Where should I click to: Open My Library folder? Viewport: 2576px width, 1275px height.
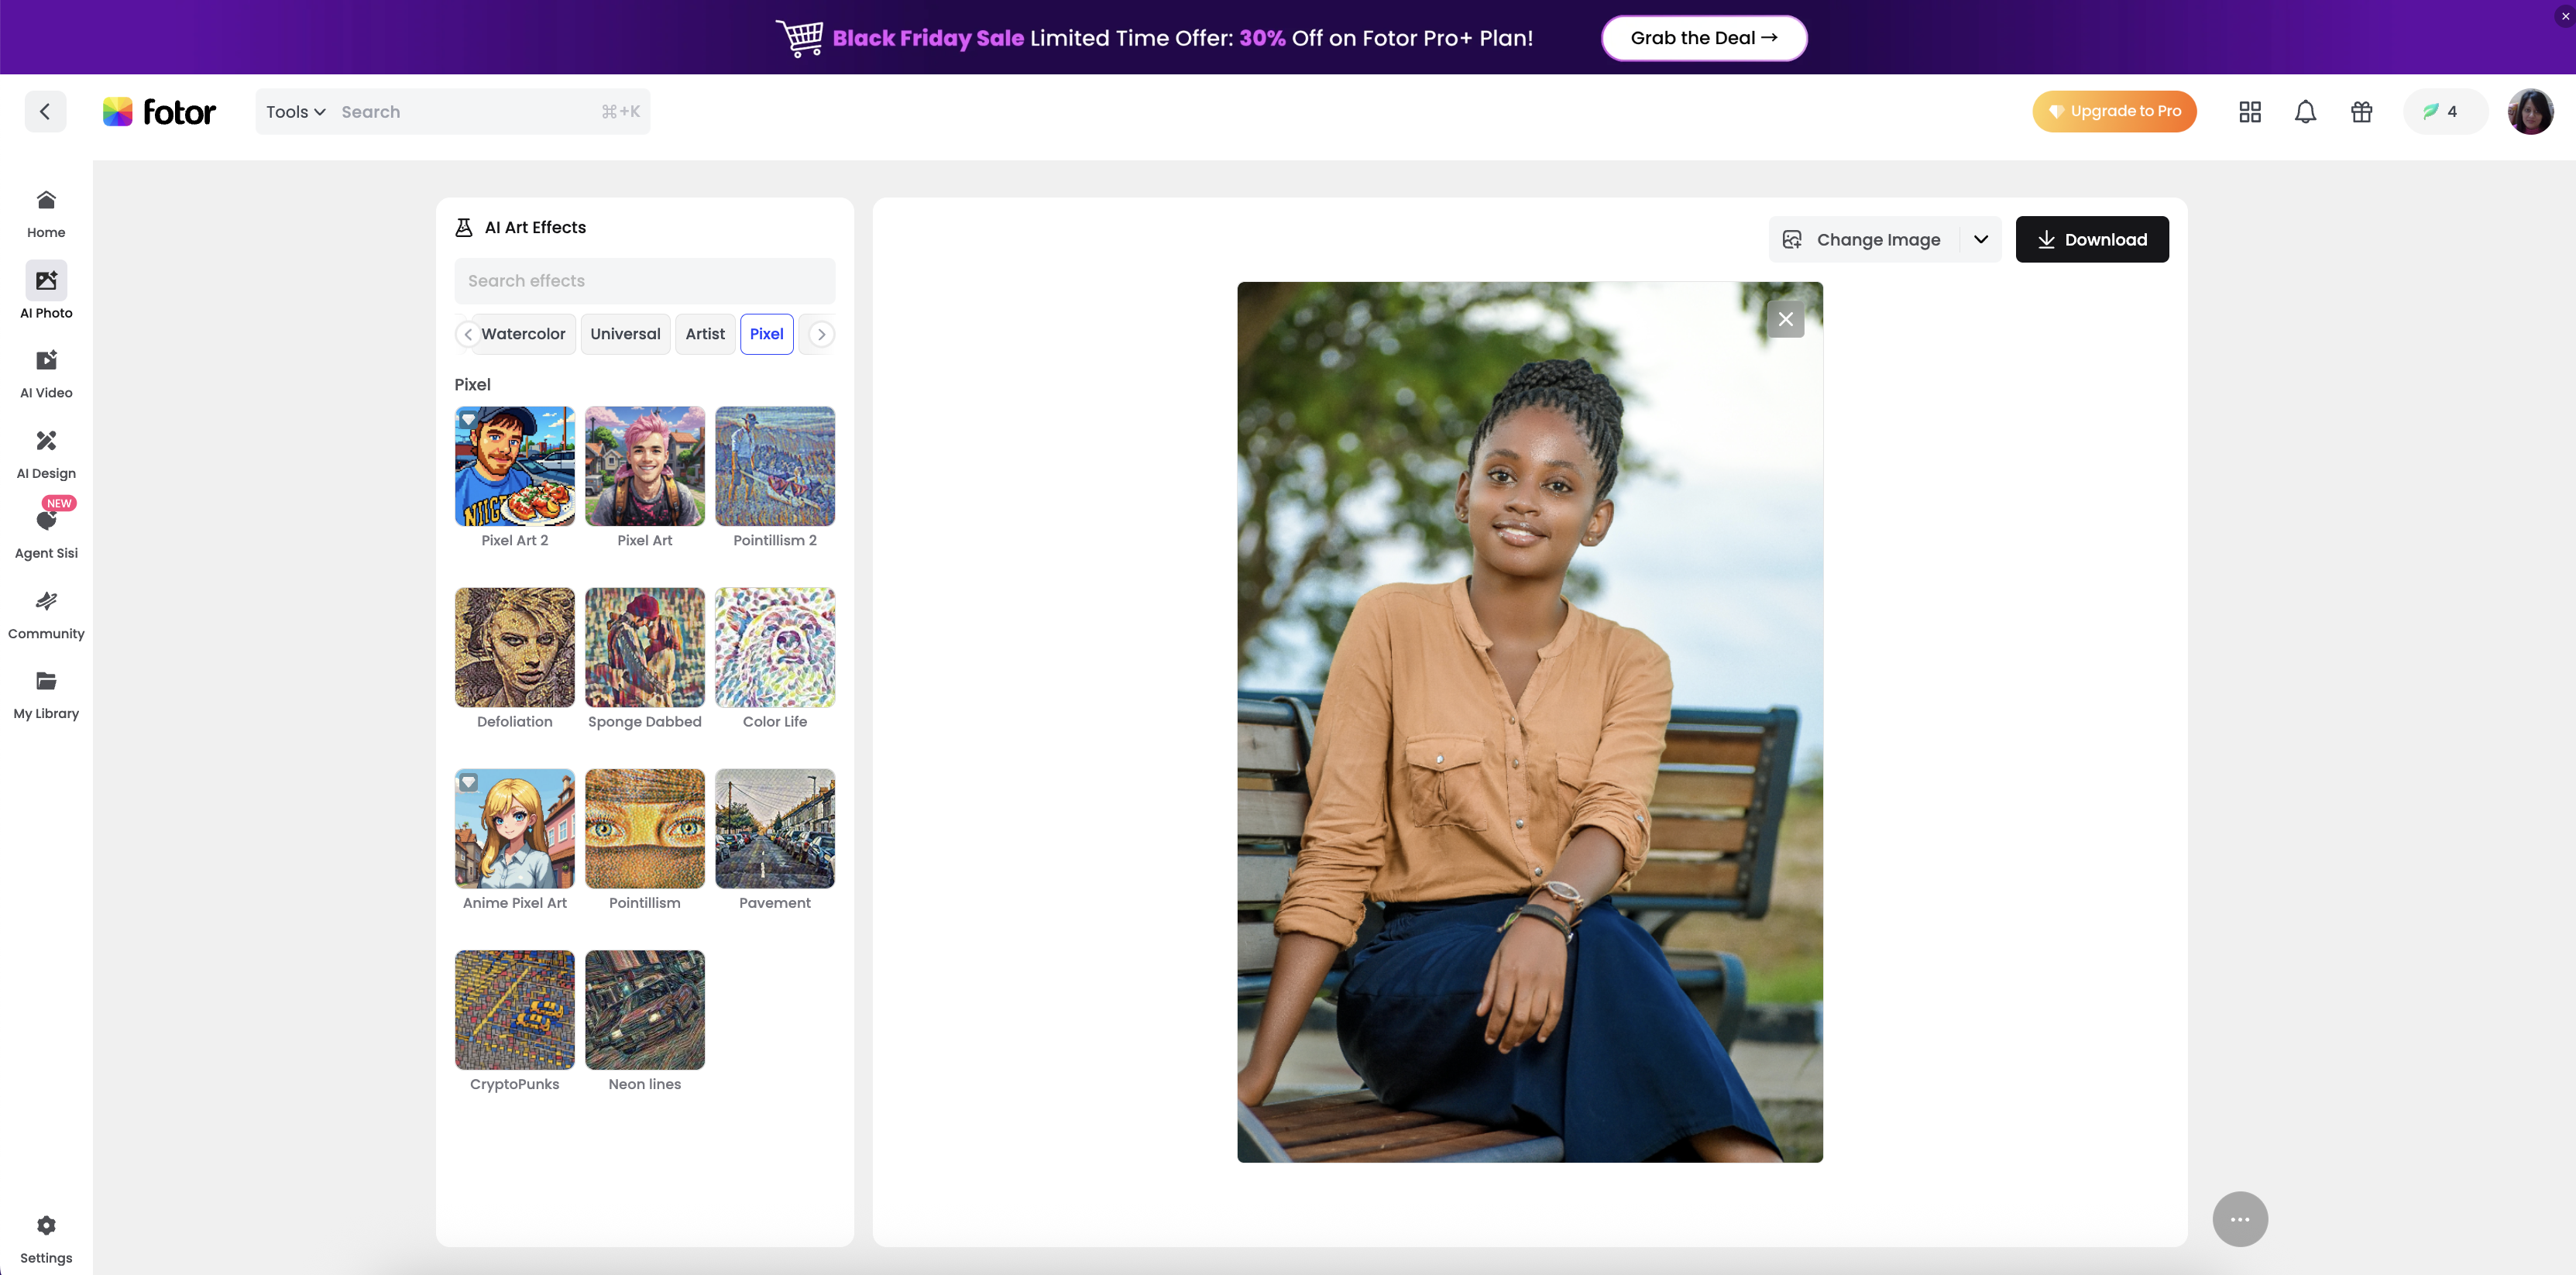(46, 682)
